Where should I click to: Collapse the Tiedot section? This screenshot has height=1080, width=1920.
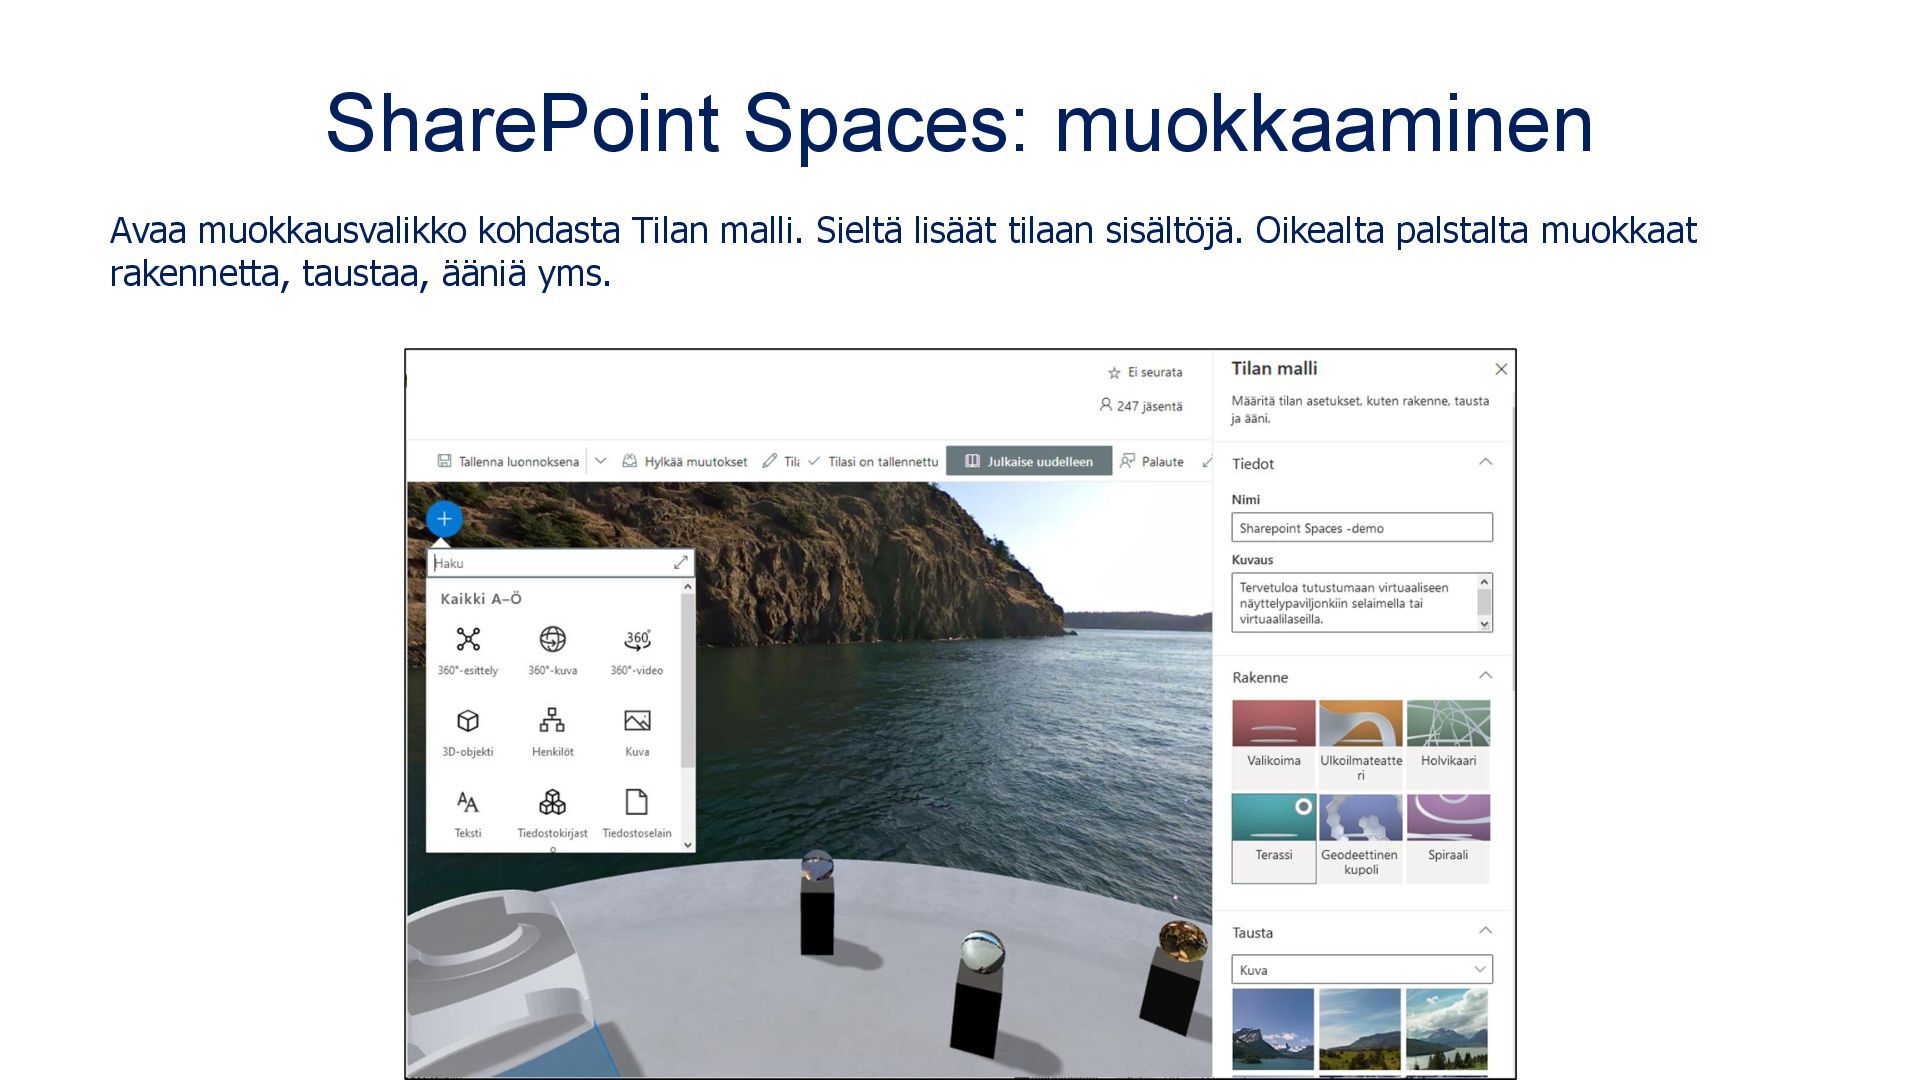click(x=1485, y=462)
